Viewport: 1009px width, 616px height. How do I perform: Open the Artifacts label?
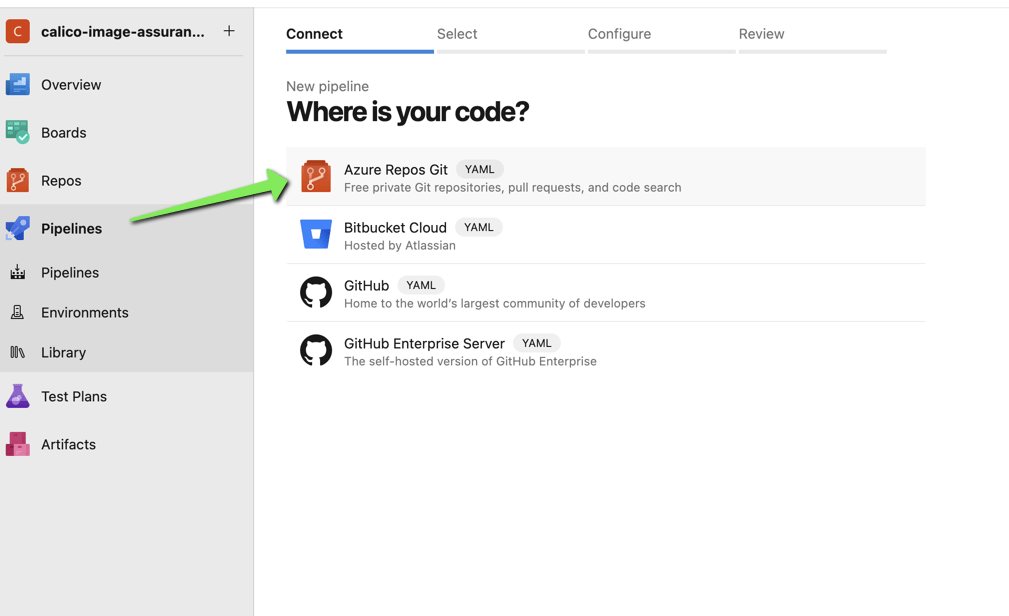tap(68, 445)
